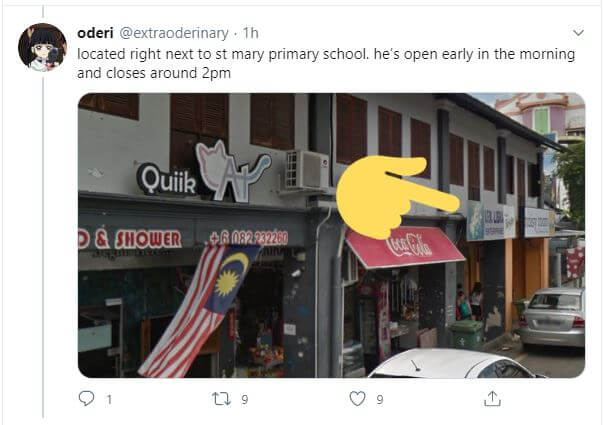Screen dimensions: 604x425
Task: Click the reply speech bubble icon
Action: (x=86, y=398)
